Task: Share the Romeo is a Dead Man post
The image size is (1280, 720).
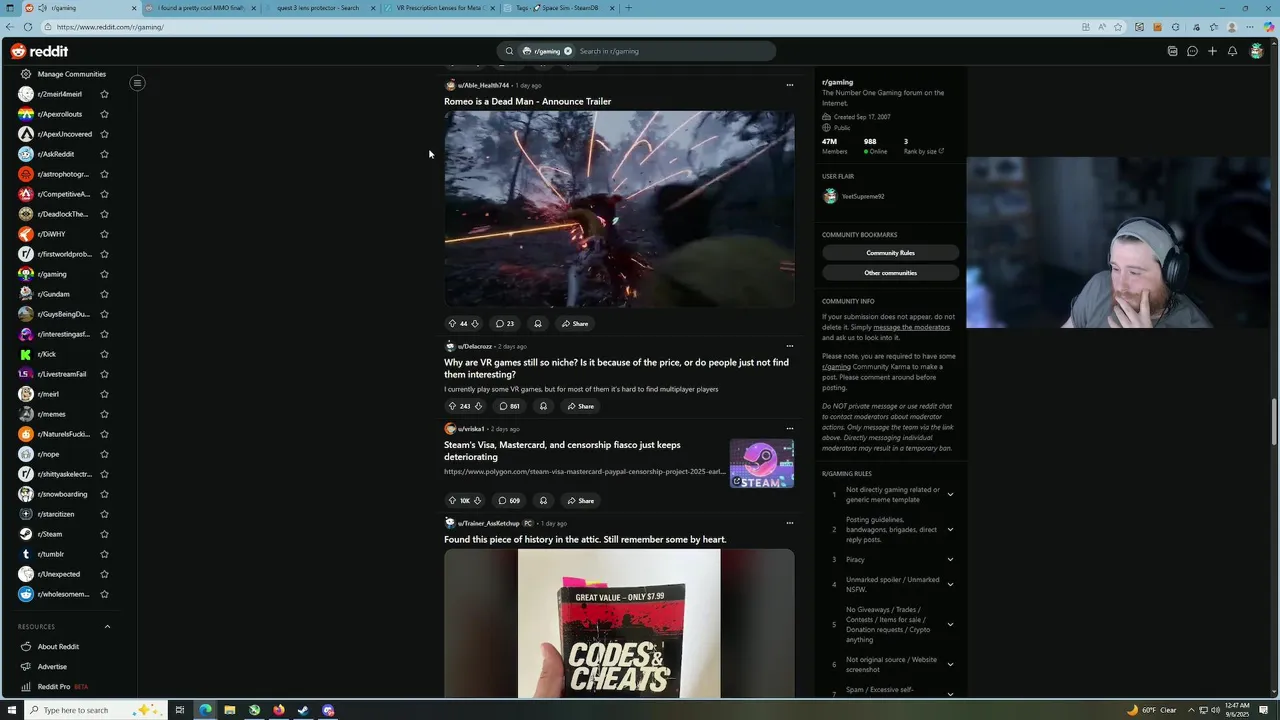Action: (575, 324)
